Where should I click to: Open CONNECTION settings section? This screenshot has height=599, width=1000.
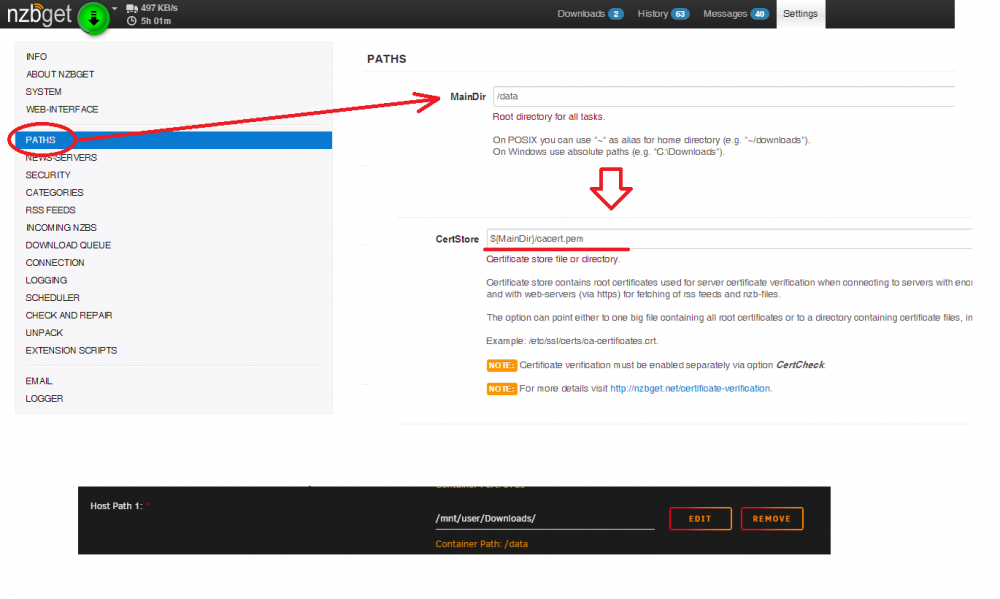tap(55, 263)
